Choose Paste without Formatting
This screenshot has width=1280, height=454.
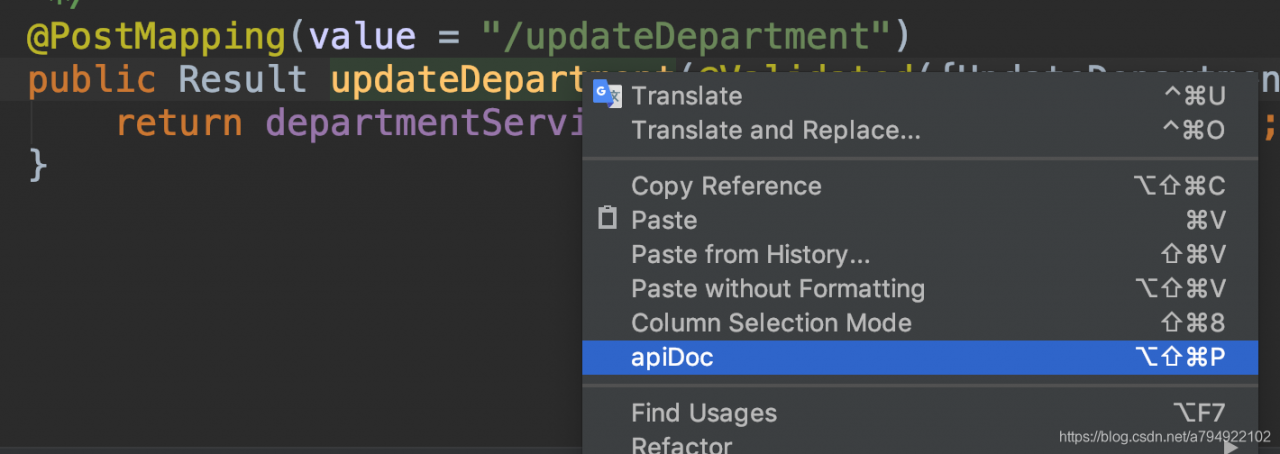click(x=920, y=289)
